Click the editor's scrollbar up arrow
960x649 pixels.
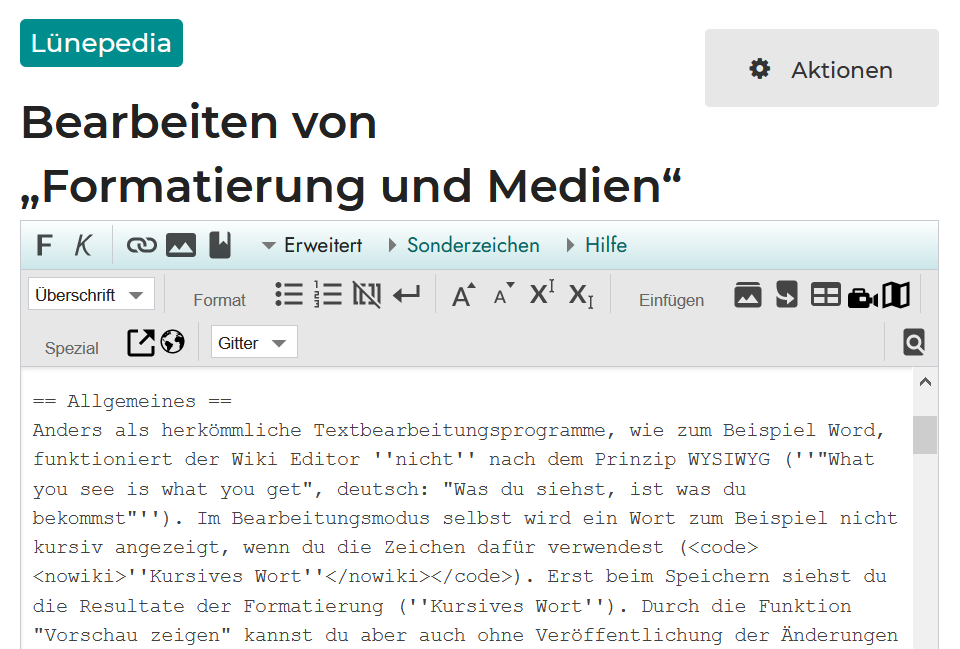tap(925, 382)
